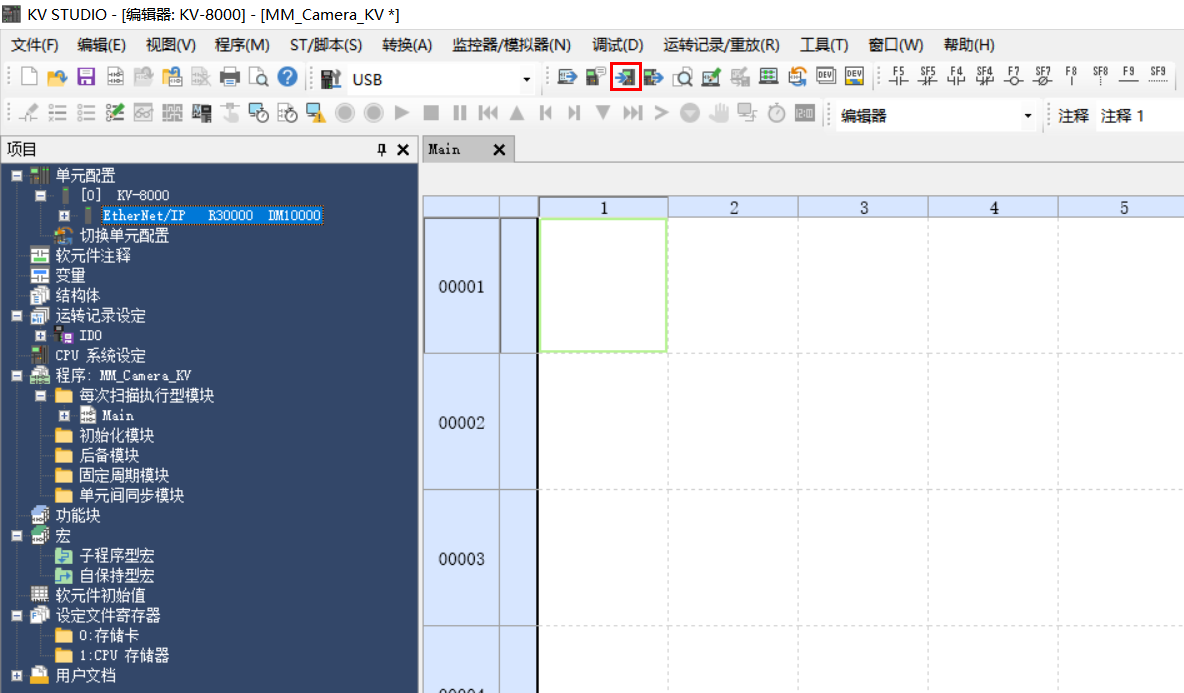Create a new project file

[28, 77]
